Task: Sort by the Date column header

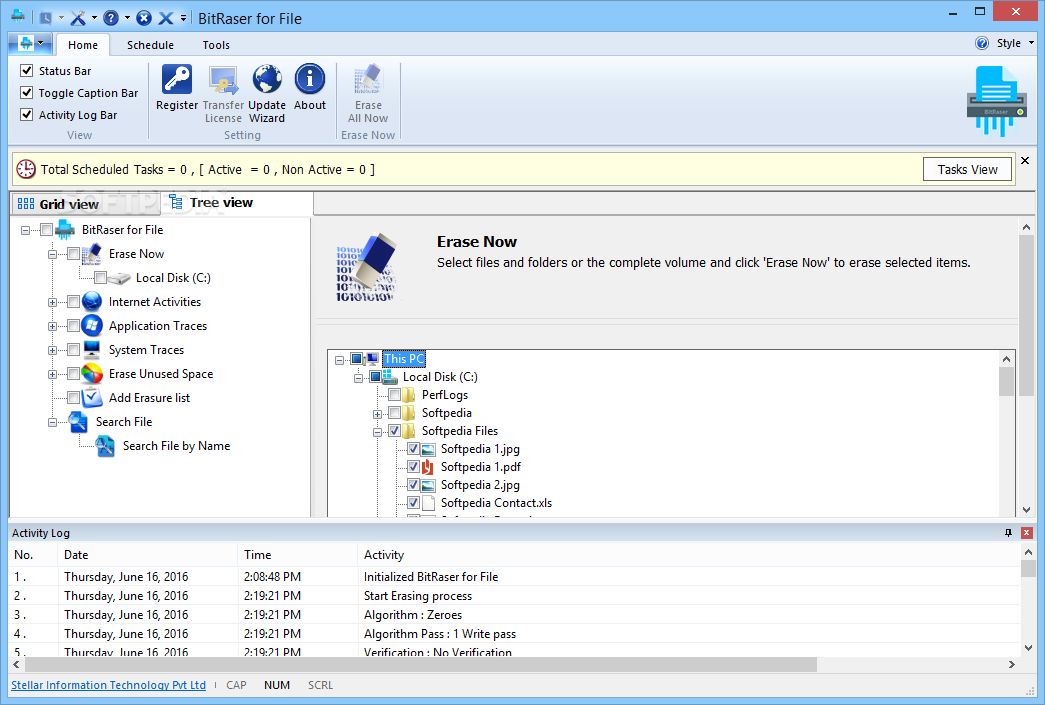Action: [147, 554]
